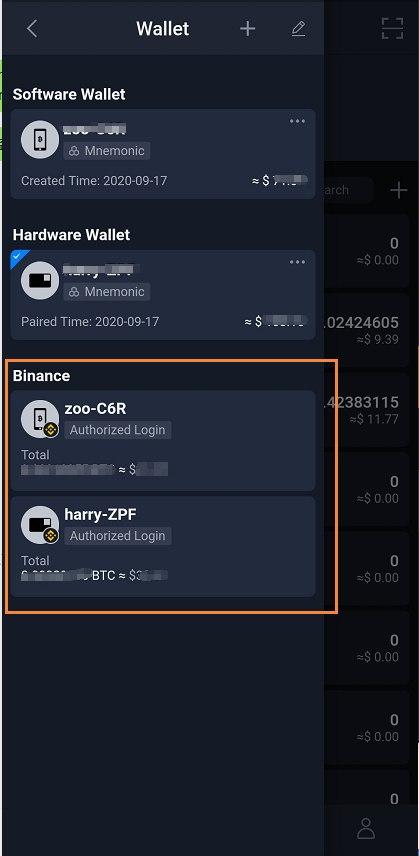Click Mnemonic tag on software wallet
The height and width of the screenshot is (856, 419).
pos(107,151)
